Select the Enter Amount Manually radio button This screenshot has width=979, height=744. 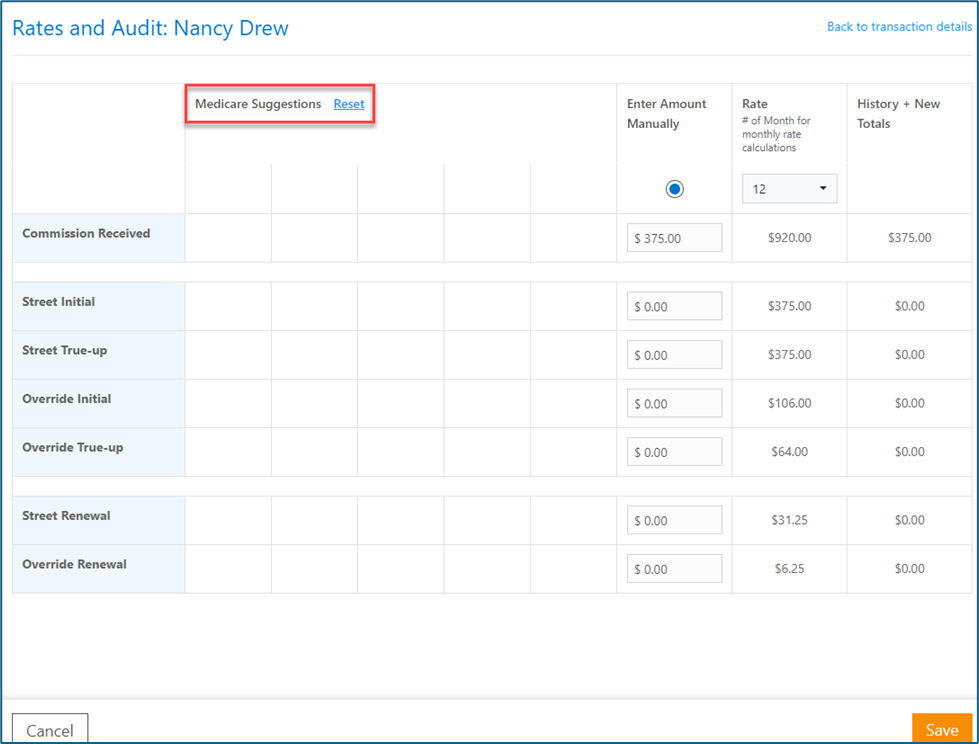[675, 189]
